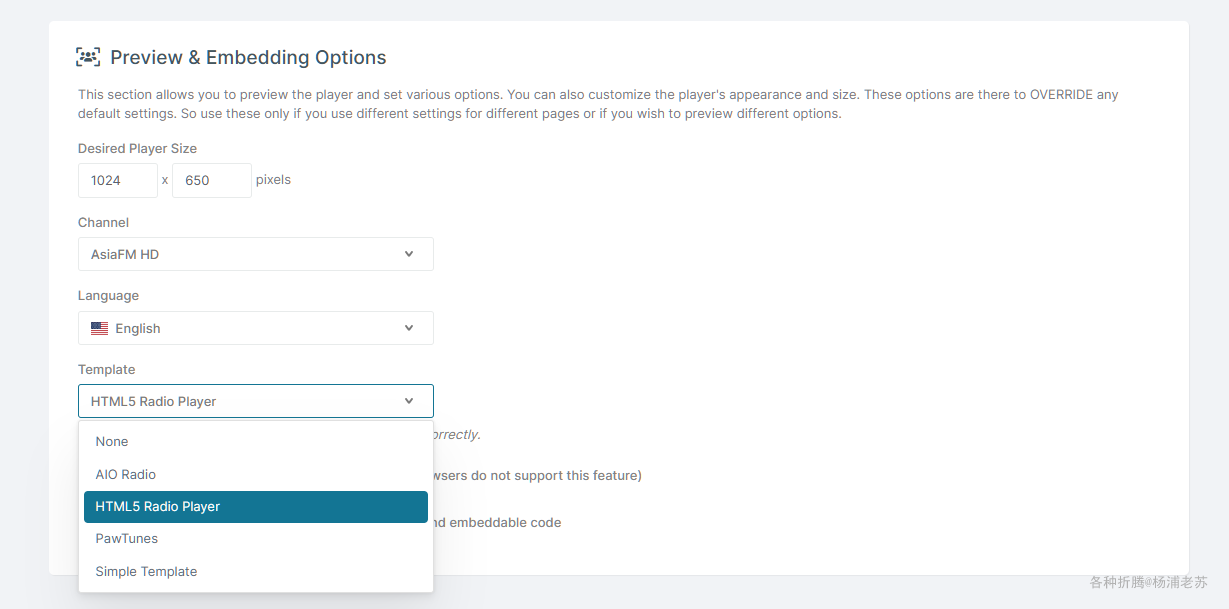Click the Preview & Embedding Options section icon
The height and width of the screenshot is (609, 1229).
88,57
